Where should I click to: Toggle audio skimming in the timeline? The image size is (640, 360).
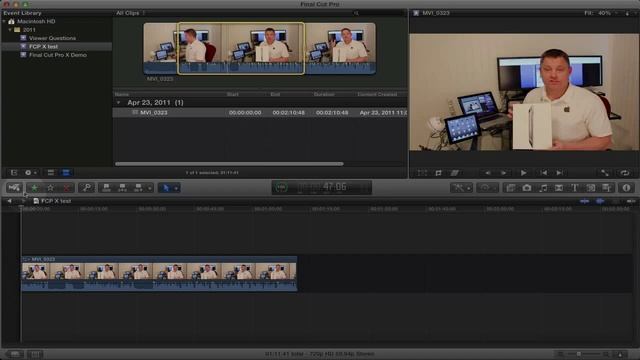pyautogui.click(x=600, y=201)
